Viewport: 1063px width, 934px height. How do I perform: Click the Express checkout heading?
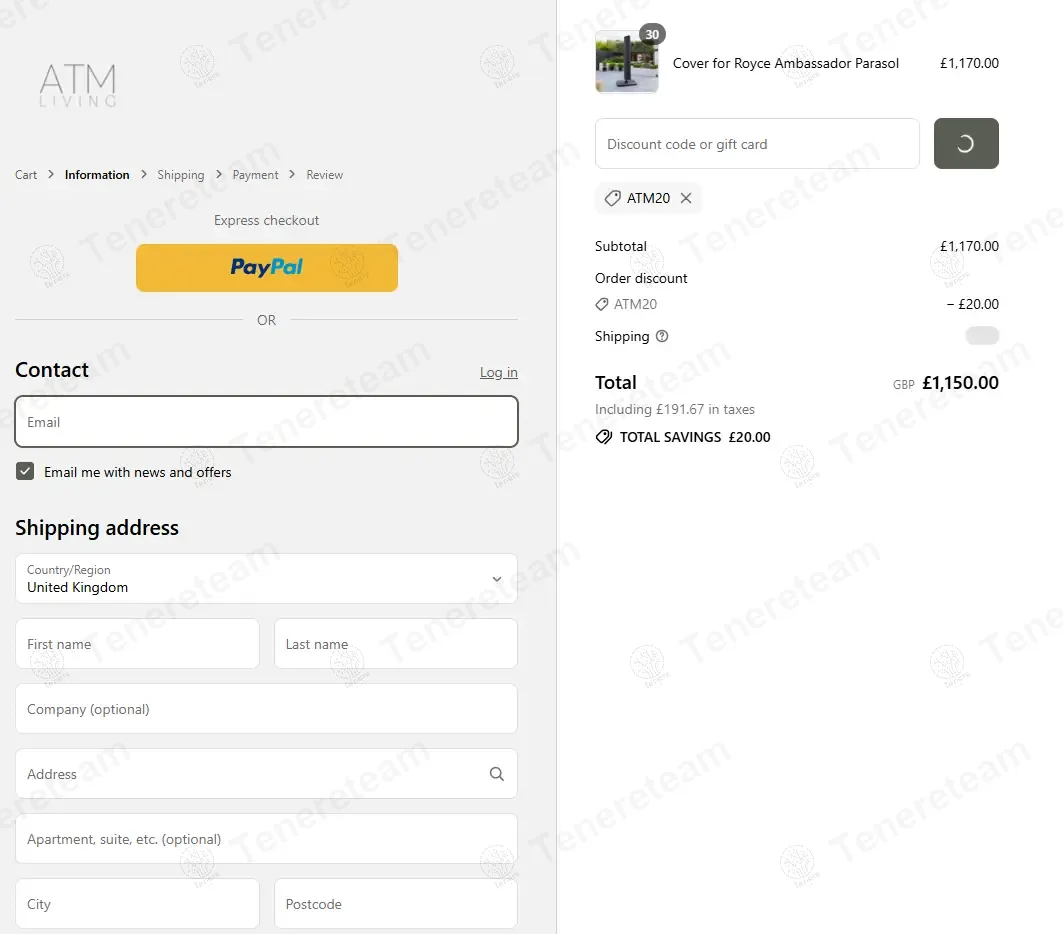click(x=266, y=220)
